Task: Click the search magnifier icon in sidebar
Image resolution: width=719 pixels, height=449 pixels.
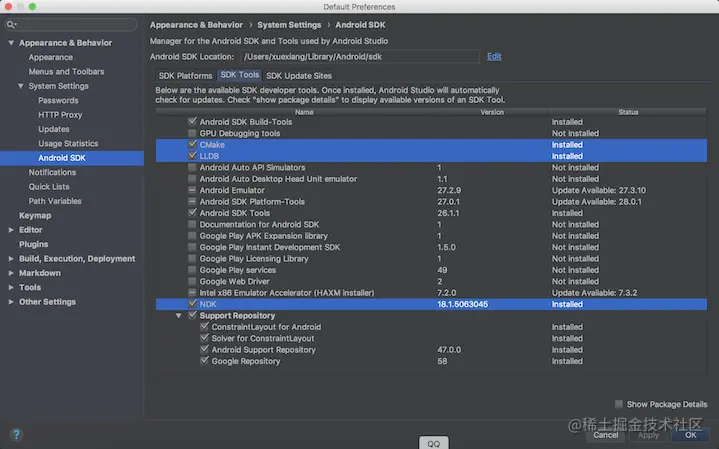Action: pyautogui.click(x=11, y=24)
